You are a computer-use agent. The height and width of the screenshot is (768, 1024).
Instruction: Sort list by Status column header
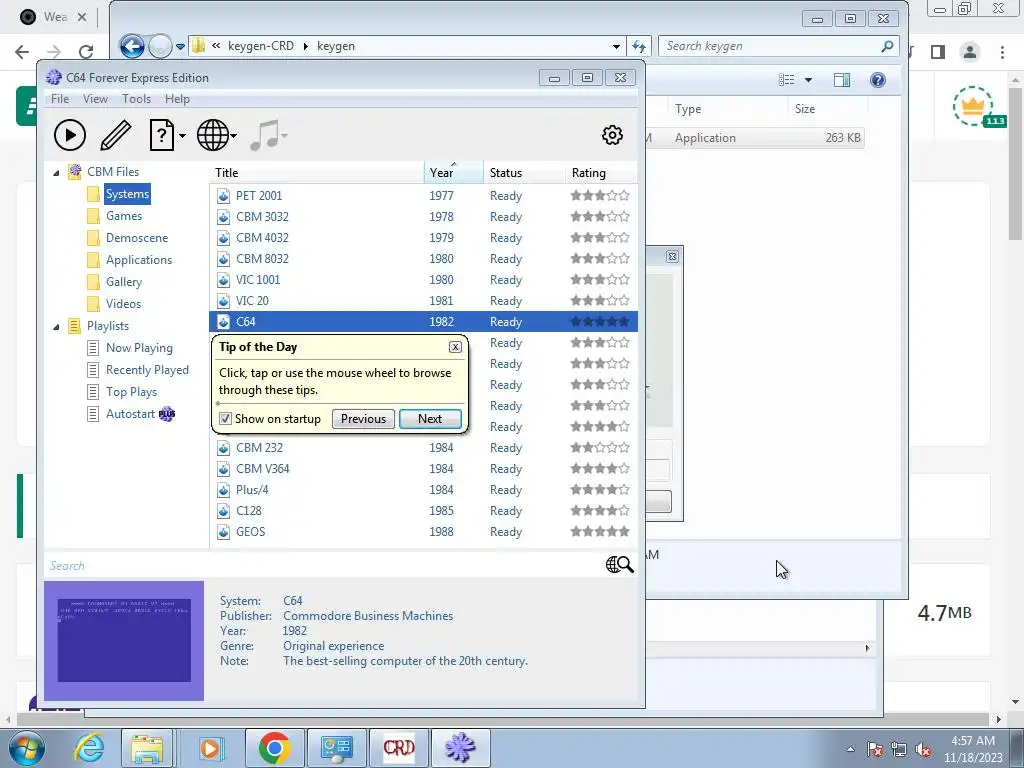point(524,172)
